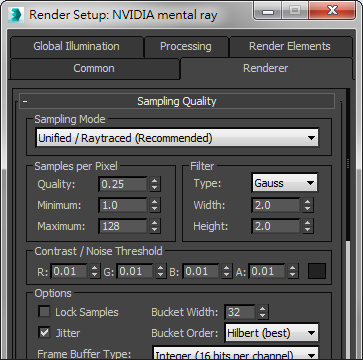Click the Filter Height spinner arrows

pos(308,226)
